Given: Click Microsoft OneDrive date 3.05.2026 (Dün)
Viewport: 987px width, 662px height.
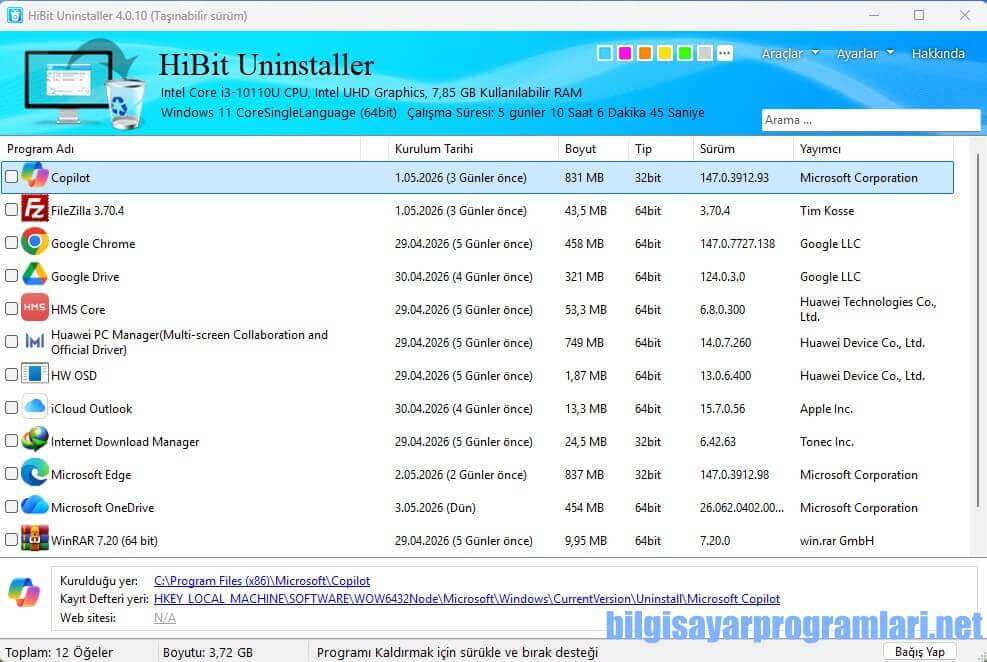Looking at the screenshot, I should (x=435, y=508).
